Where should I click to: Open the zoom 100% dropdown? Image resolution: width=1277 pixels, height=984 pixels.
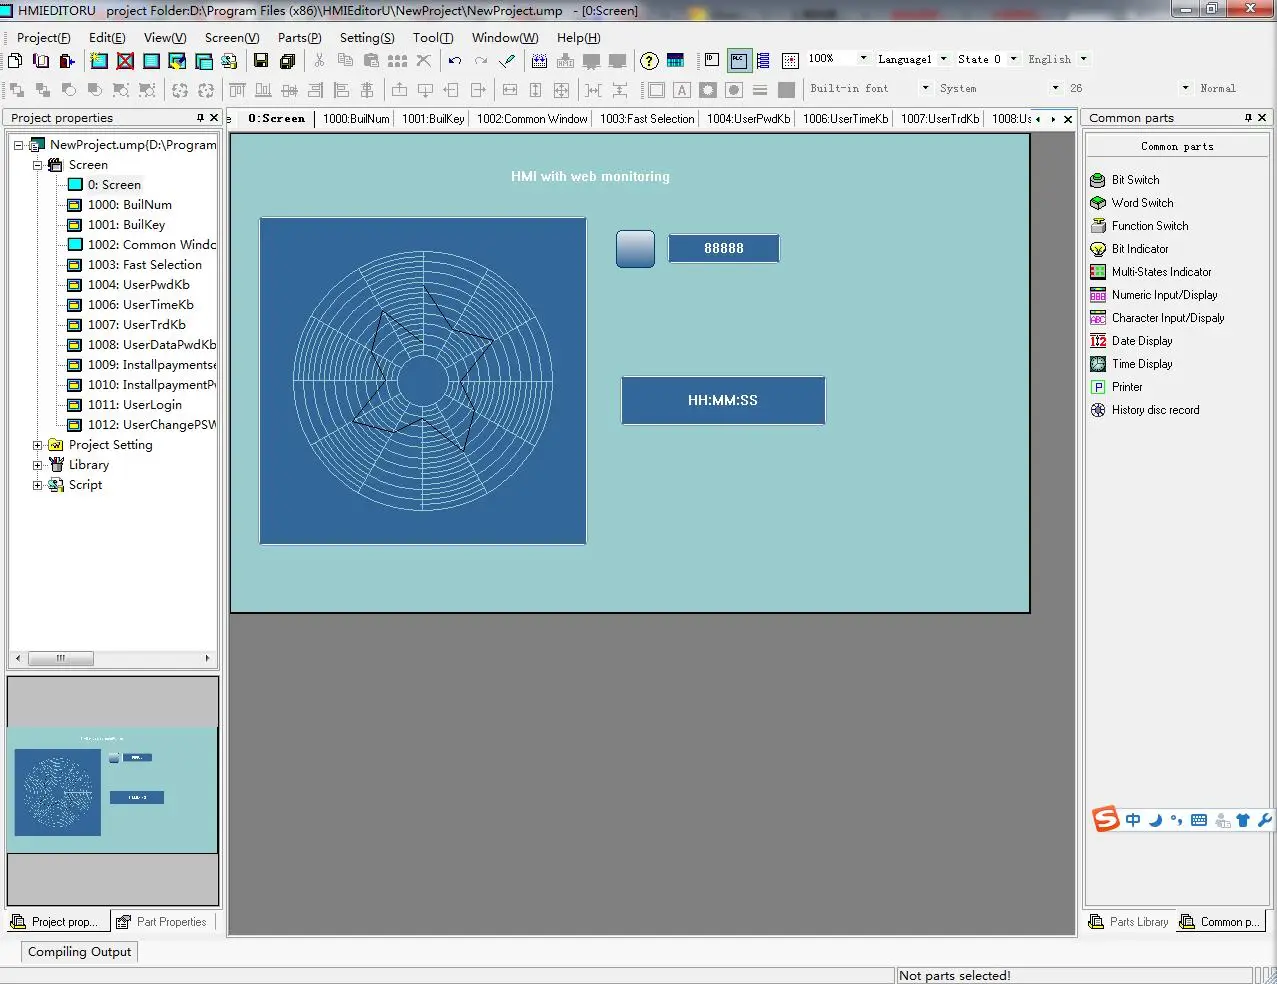864,59
